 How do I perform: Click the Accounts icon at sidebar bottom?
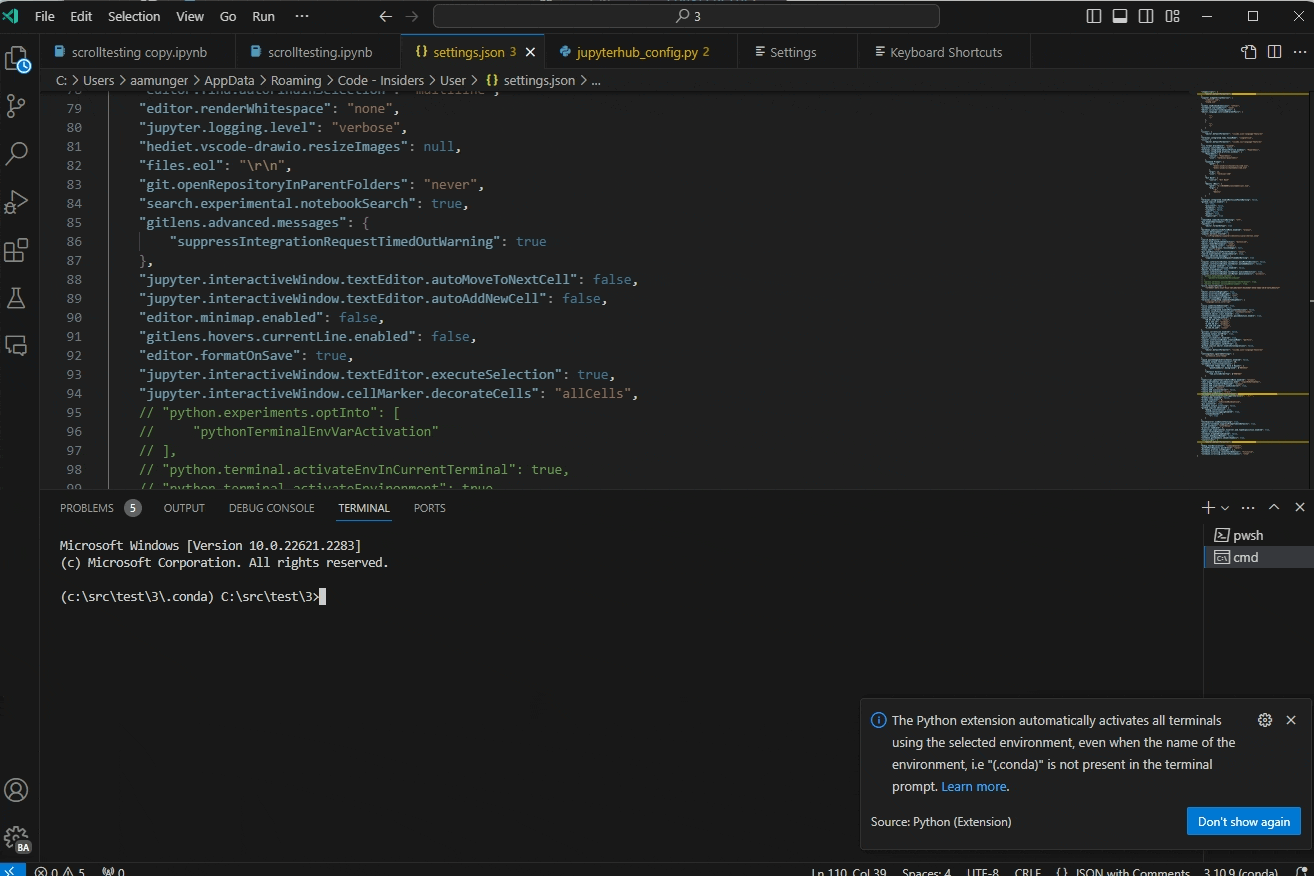(x=16, y=790)
